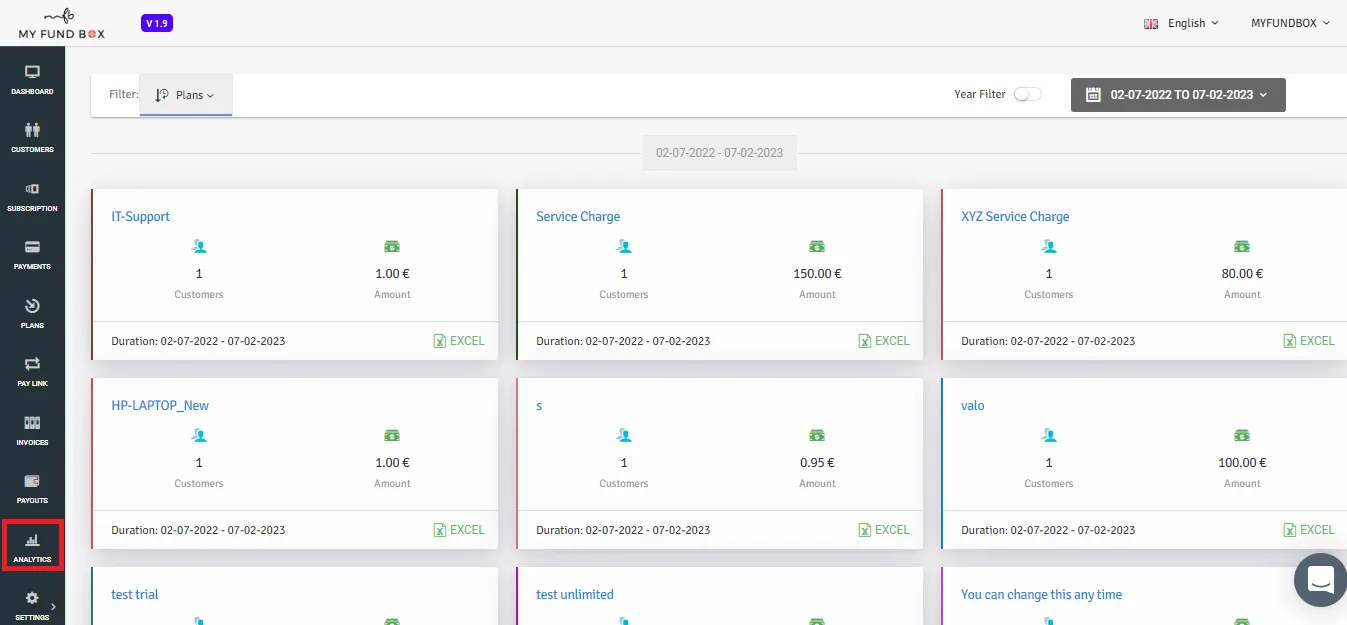Image resolution: width=1347 pixels, height=625 pixels.
Task: Download Excel for the valo plan
Action: click(x=1309, y=530)
